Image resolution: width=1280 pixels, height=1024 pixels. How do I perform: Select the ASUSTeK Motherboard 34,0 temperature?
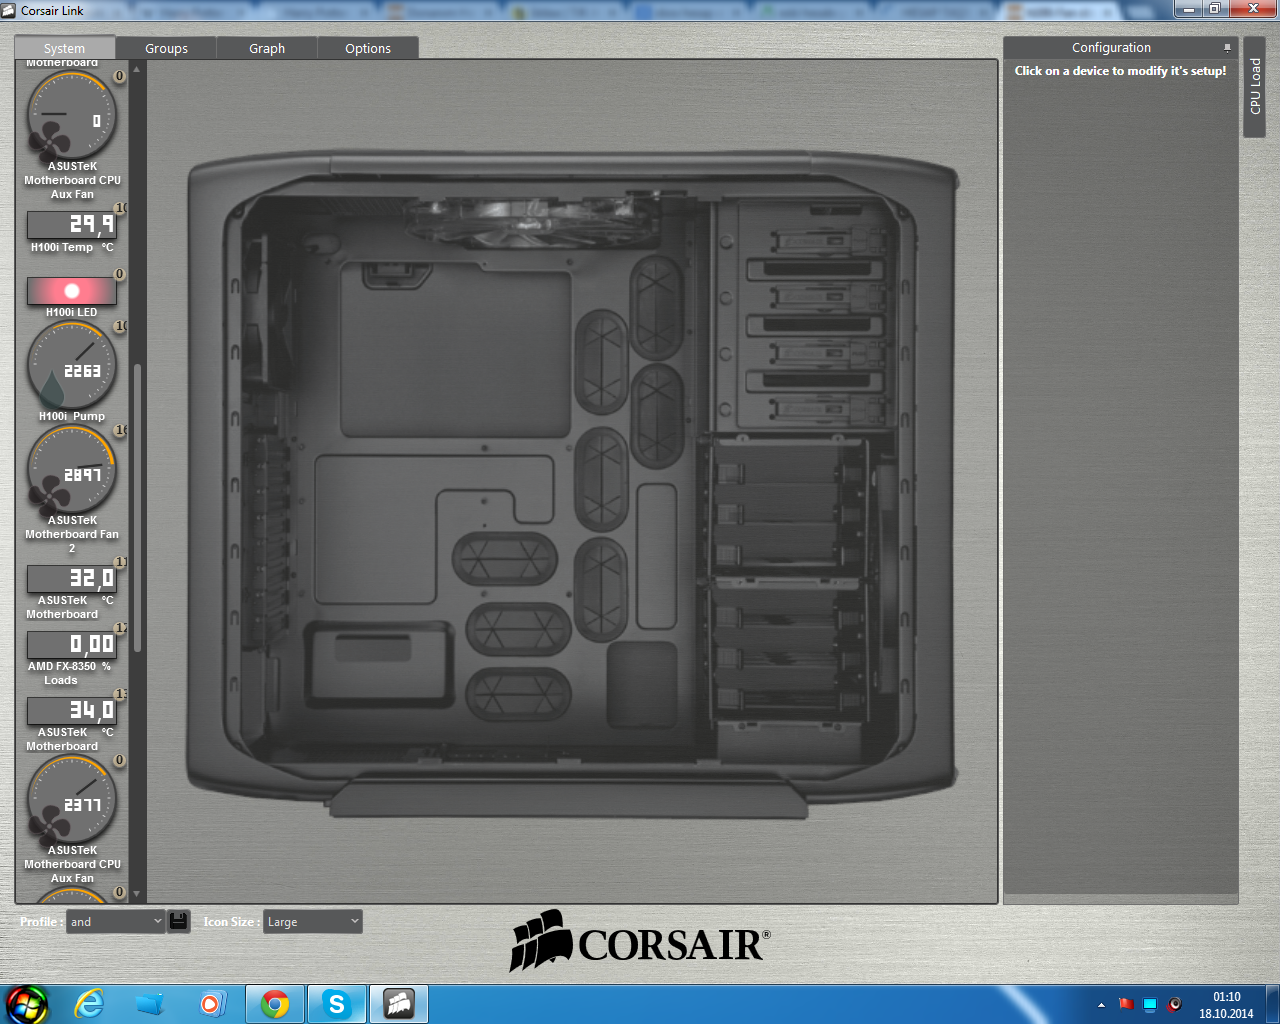pyautogui.click(x=71, y=710)
